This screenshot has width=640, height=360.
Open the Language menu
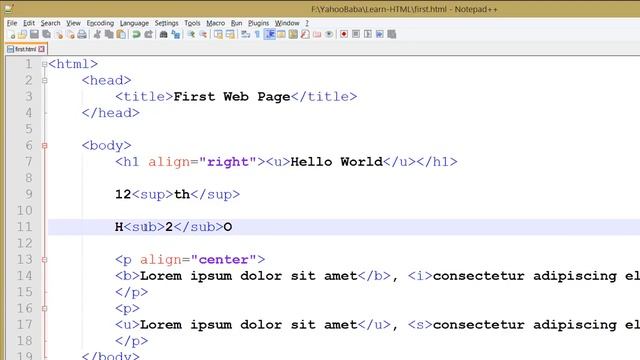(x=134, y=23)
